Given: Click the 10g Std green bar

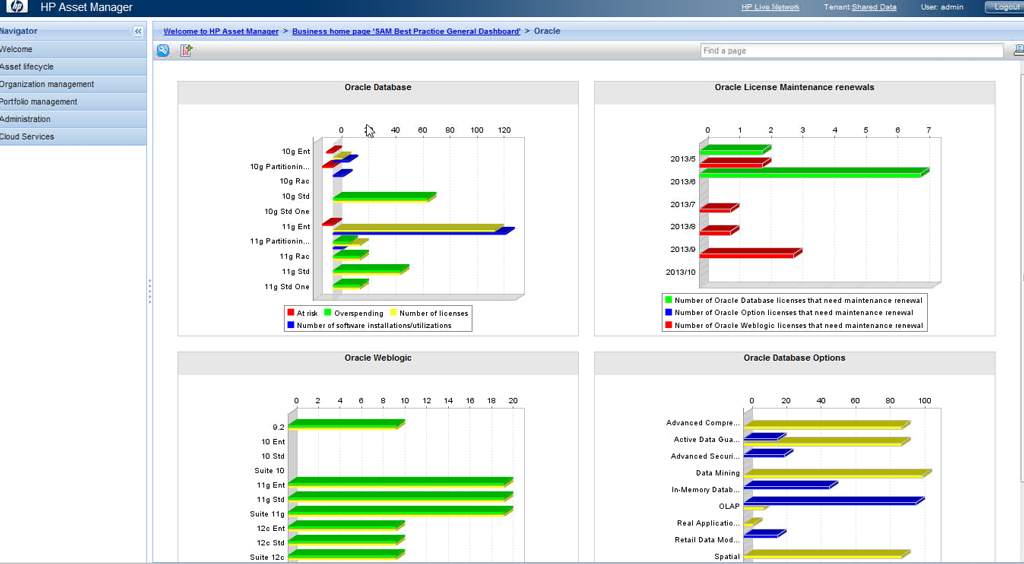Looking at the screenshot, I should click(x=384, y=195).
